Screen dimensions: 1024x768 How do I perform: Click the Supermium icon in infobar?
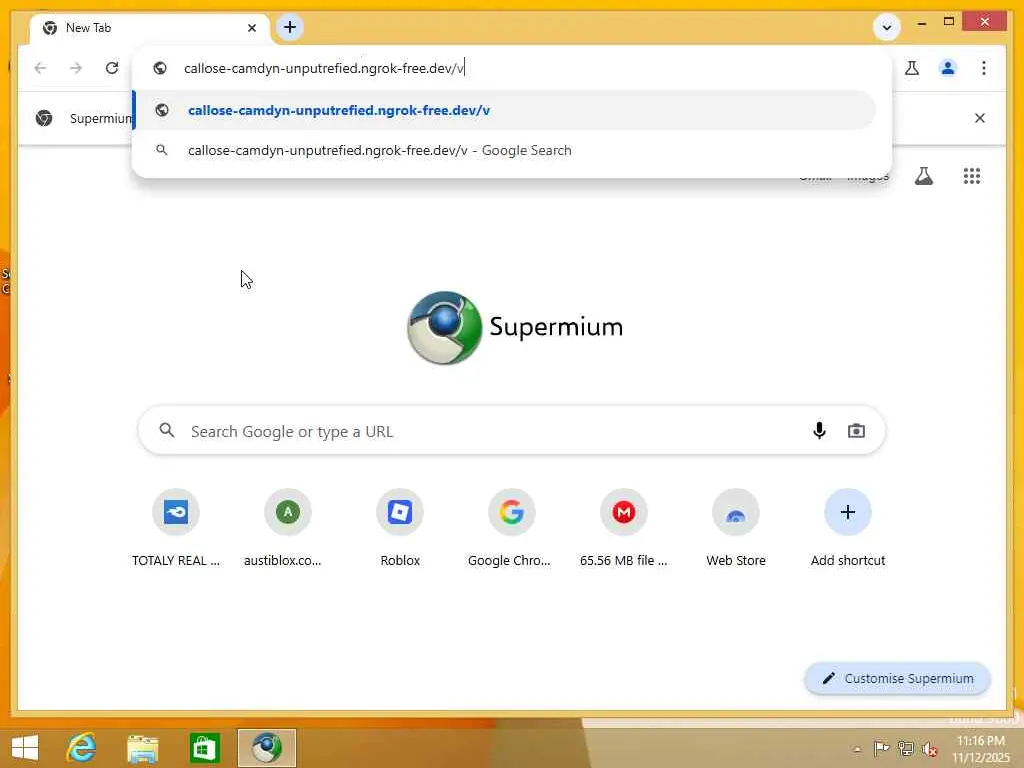(44, 118)
